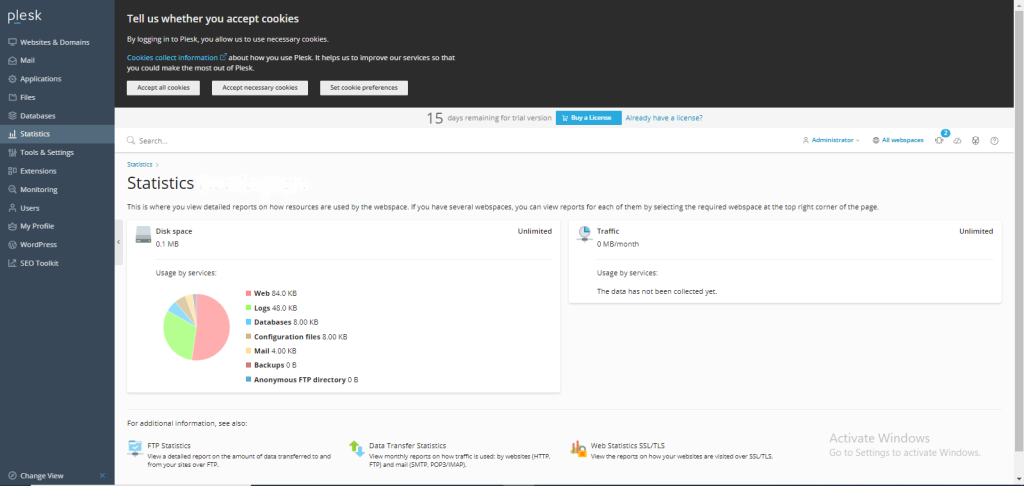Click the Statistics breadcrumb link

tap(140, 165)
